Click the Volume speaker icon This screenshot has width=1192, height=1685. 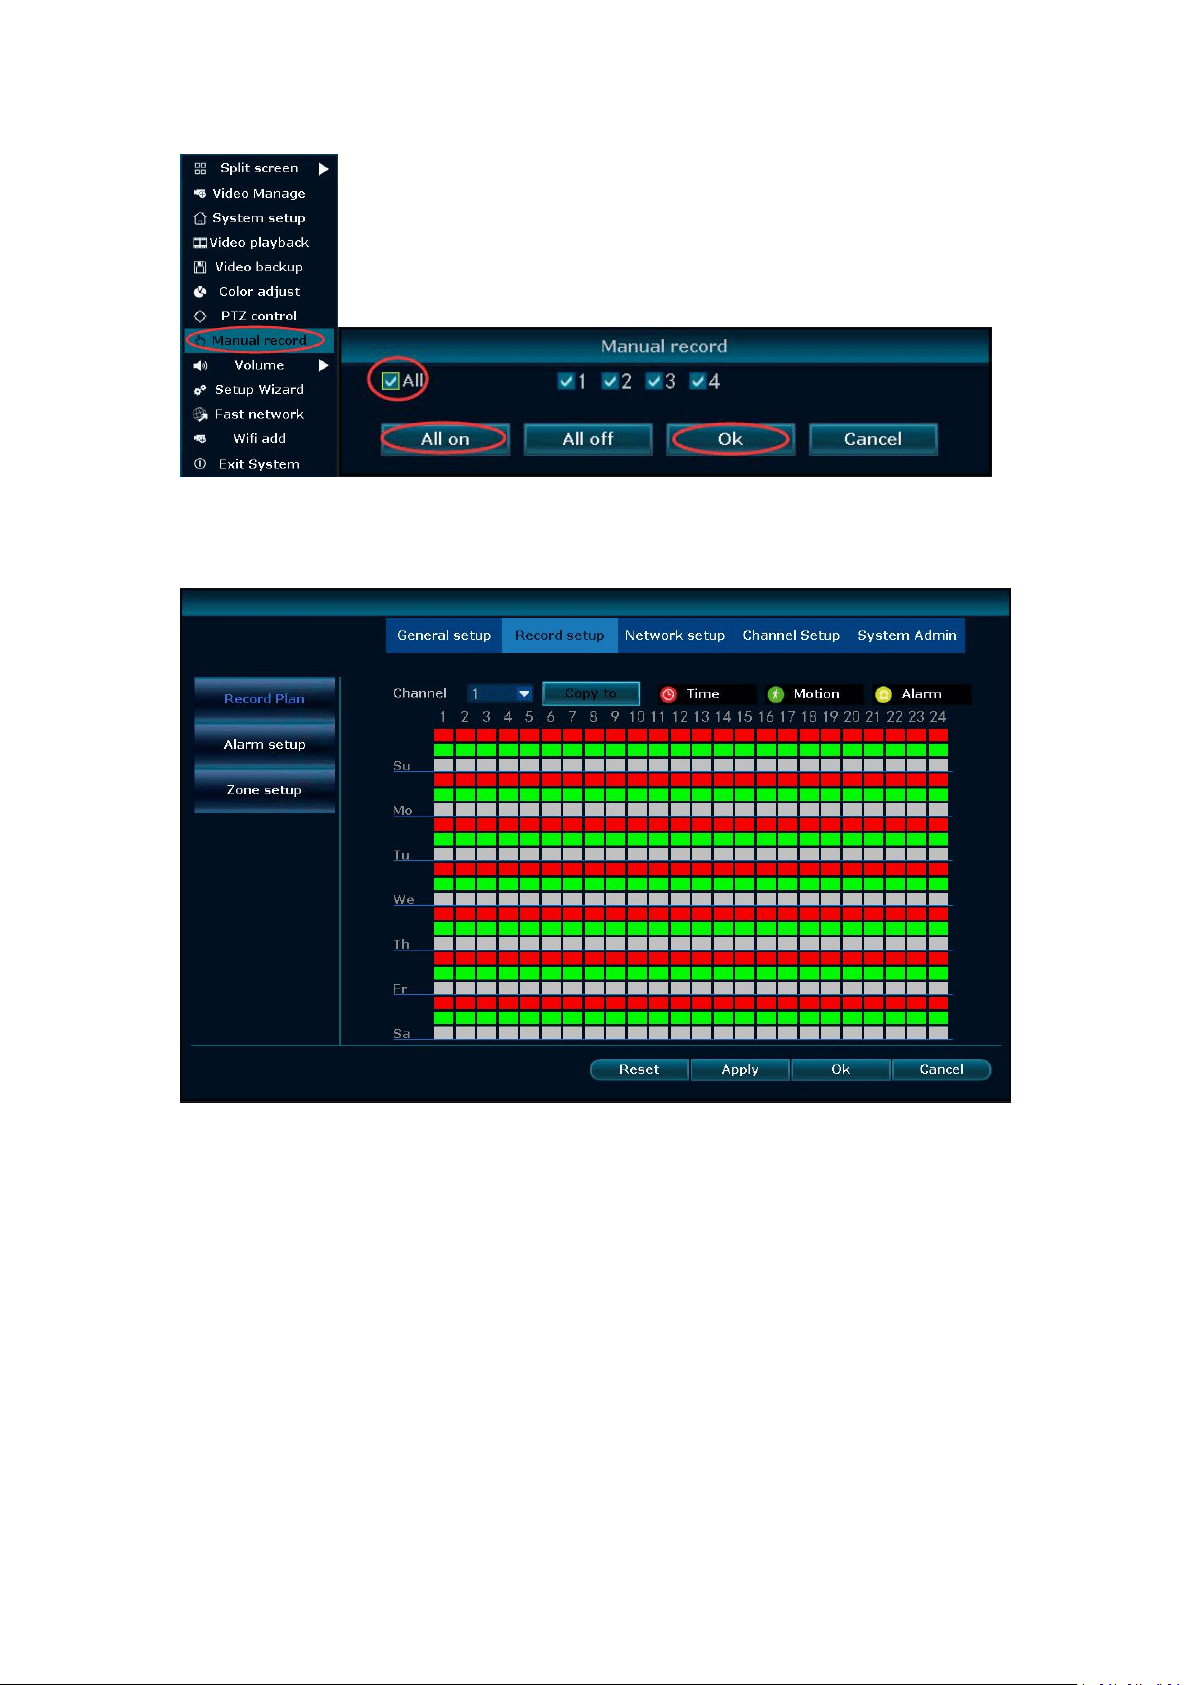coord(200,366)
